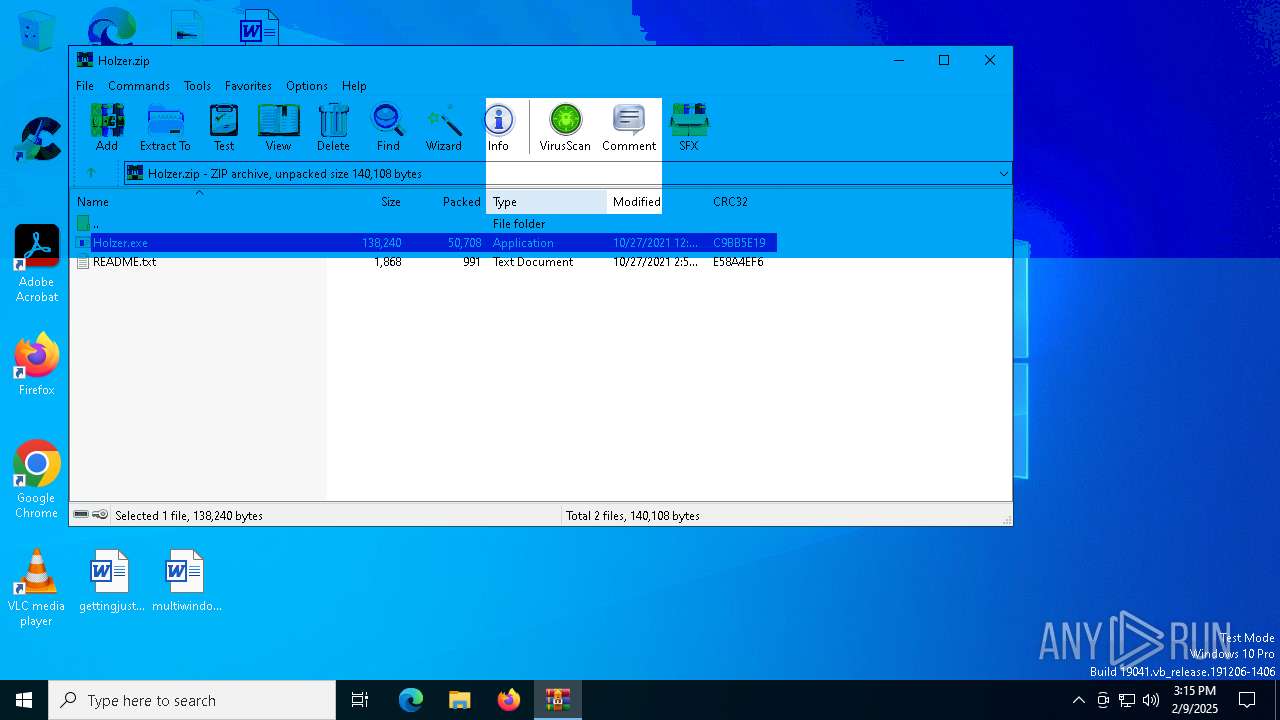Open Task View on taskbar
This screenshot has width=1280, height=720.
point(360,700)
